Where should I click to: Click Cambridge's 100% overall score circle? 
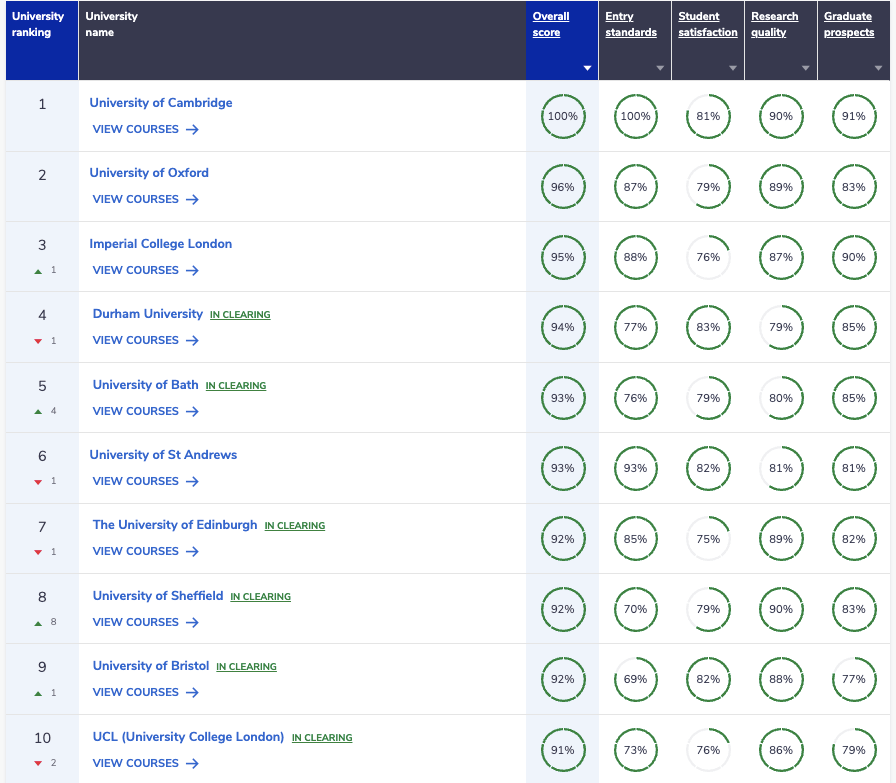tap(563, 117)
